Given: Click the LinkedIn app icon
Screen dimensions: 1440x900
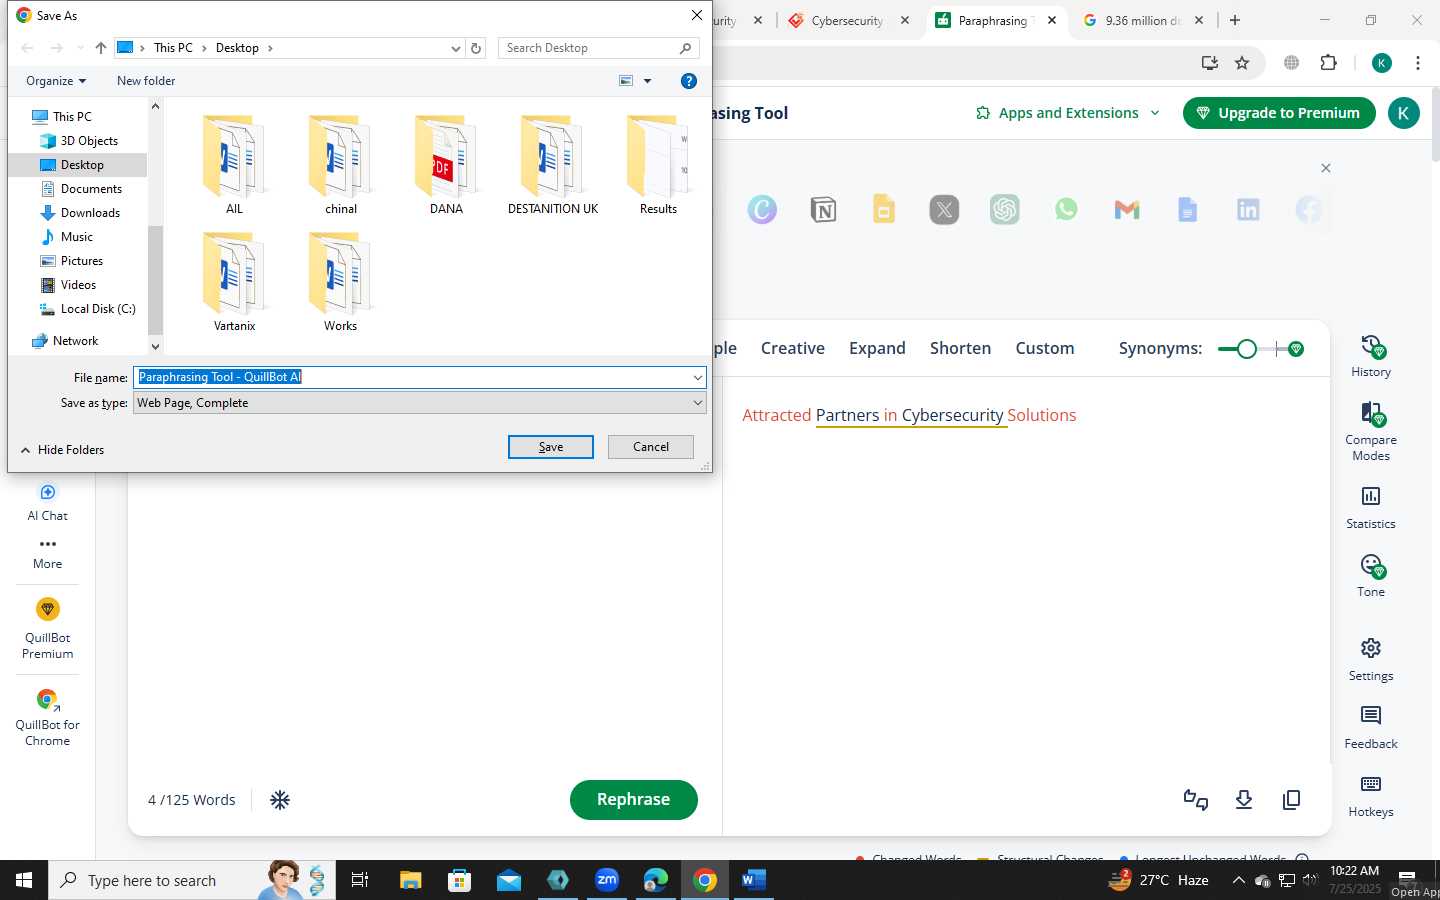Looking at the screenshot, I should (x=1248, y=210).
